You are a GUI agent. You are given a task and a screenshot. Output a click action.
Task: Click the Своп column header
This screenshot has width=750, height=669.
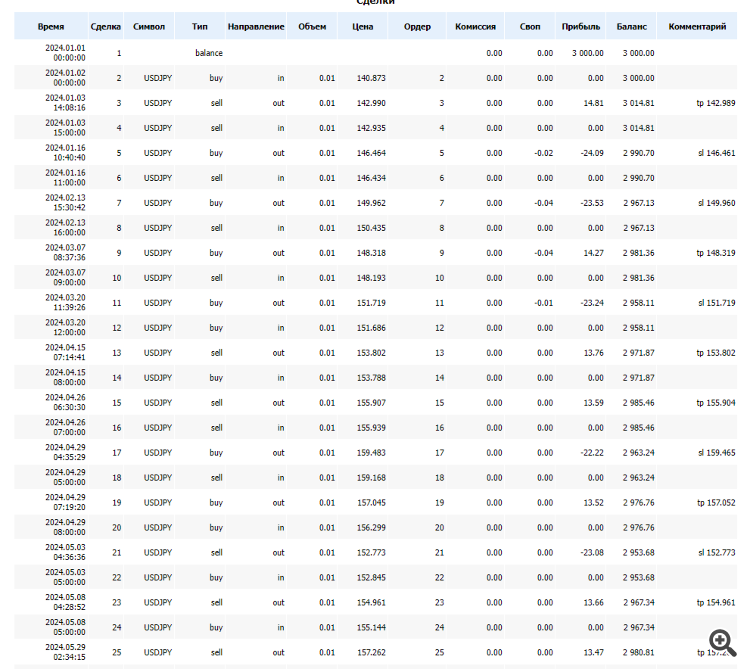[530, 27]
